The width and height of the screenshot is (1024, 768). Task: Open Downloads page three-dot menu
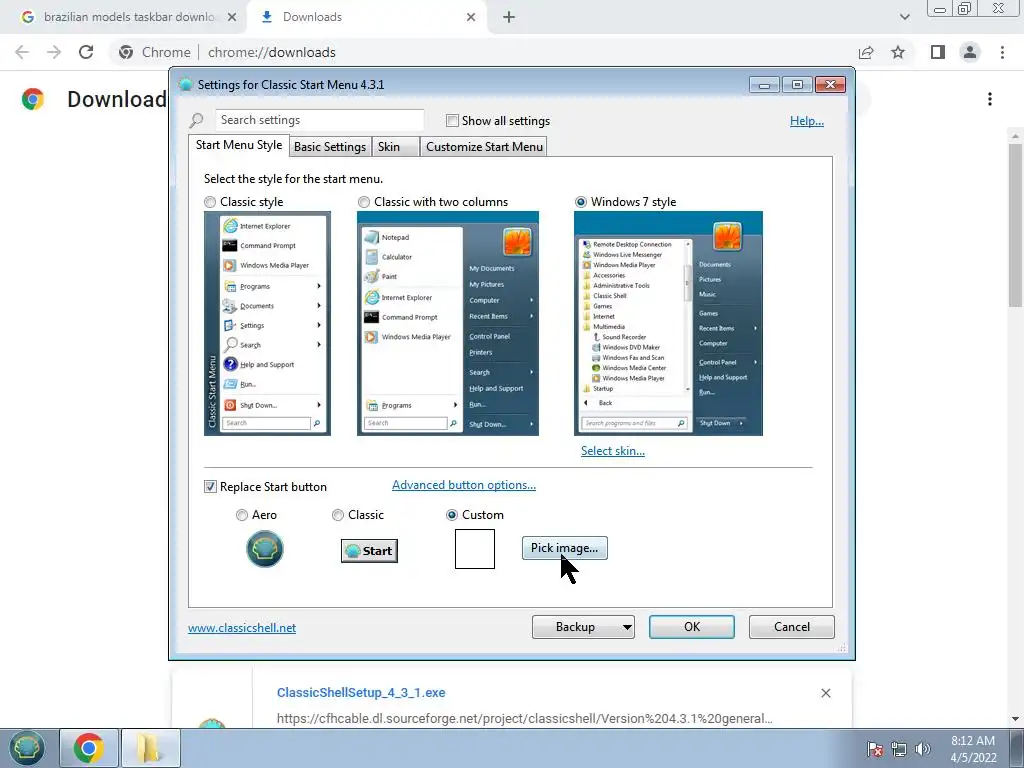[x=990, y=99]
